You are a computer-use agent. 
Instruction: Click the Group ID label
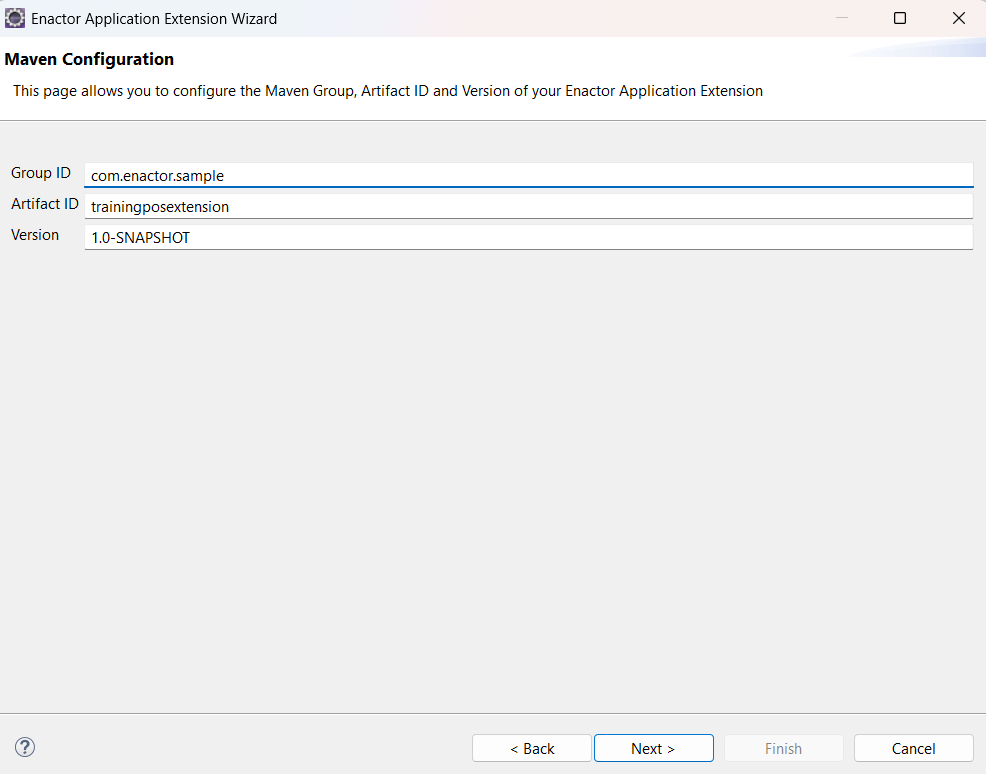coord(40,173)
